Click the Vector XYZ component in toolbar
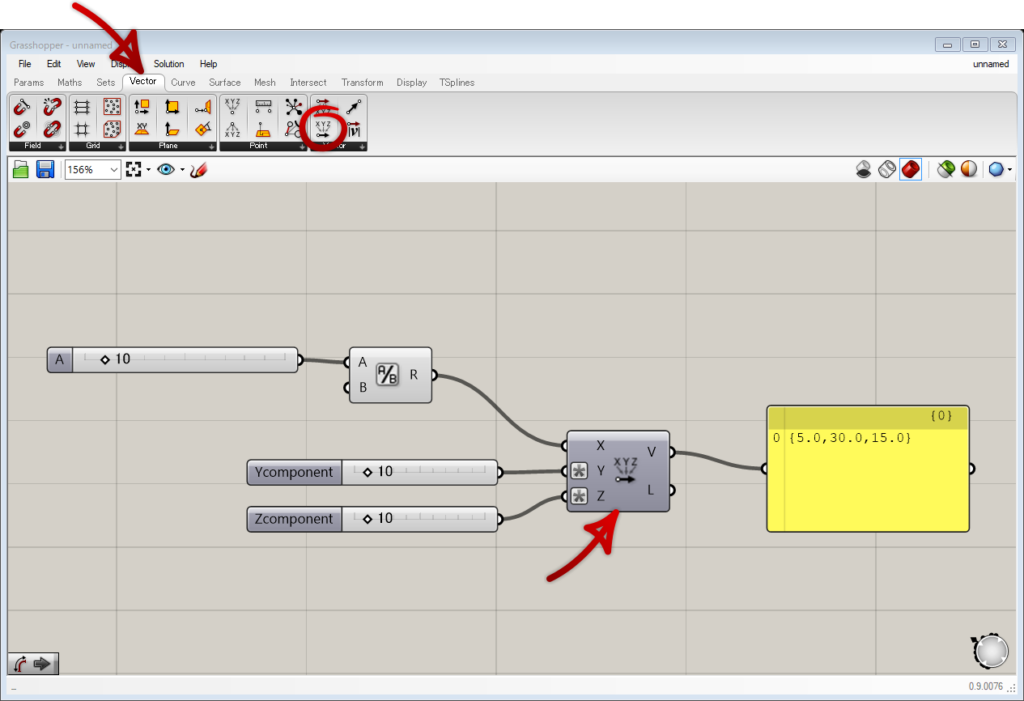 click(323, 129)
